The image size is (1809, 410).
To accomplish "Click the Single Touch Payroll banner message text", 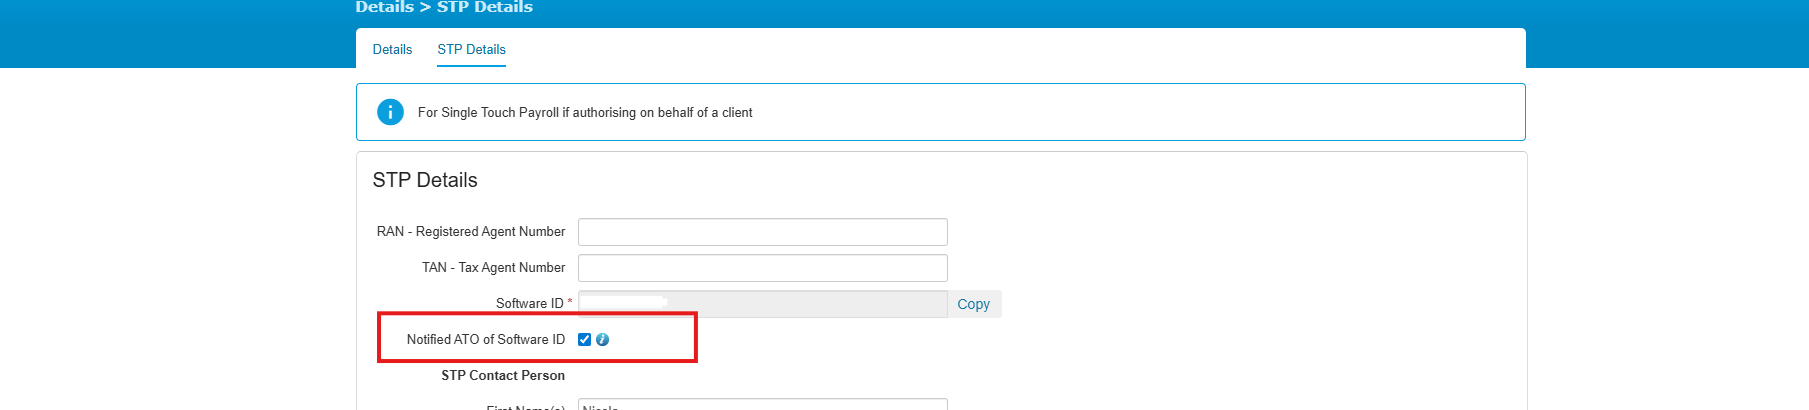I will [585, 112].
